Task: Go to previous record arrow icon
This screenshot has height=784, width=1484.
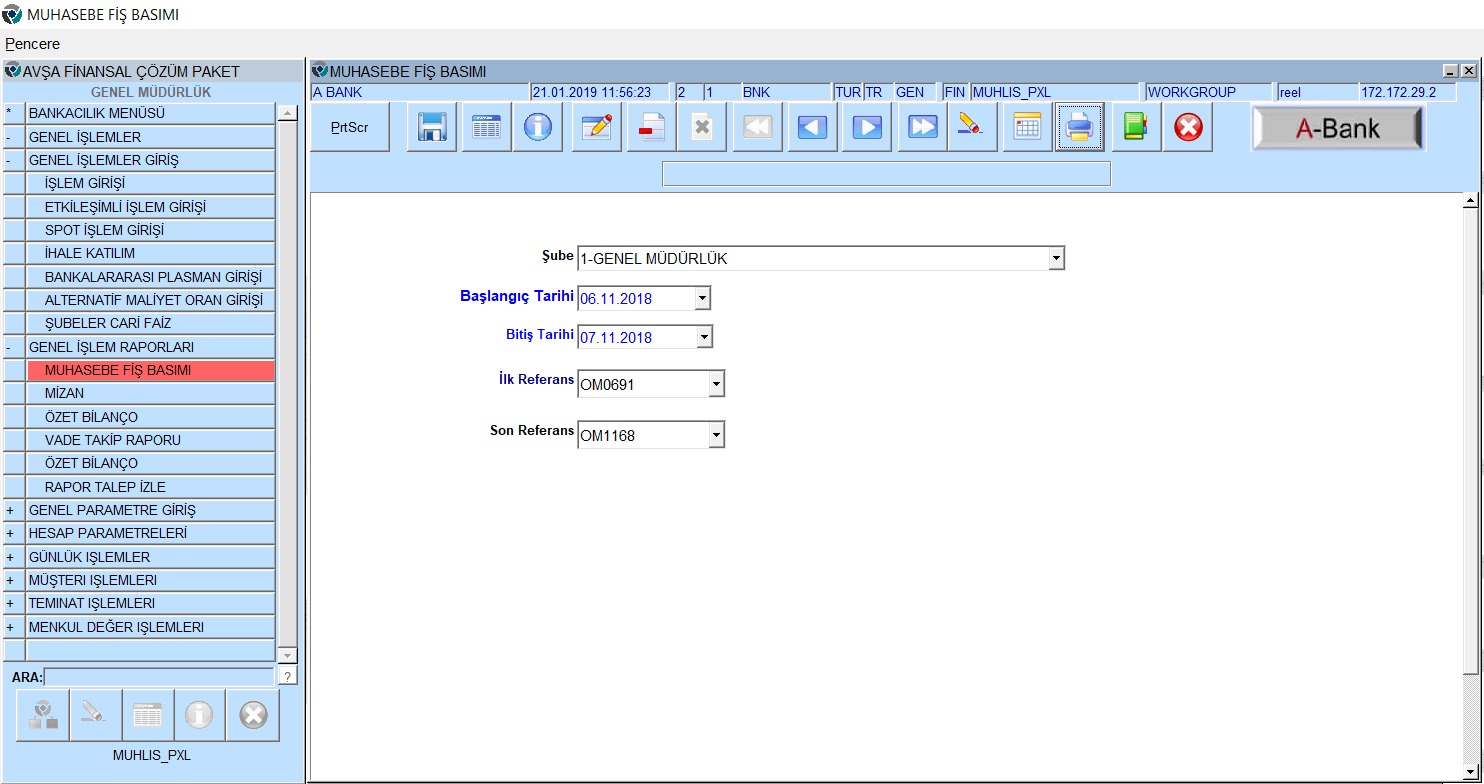Action: click(x=813, y=128)
